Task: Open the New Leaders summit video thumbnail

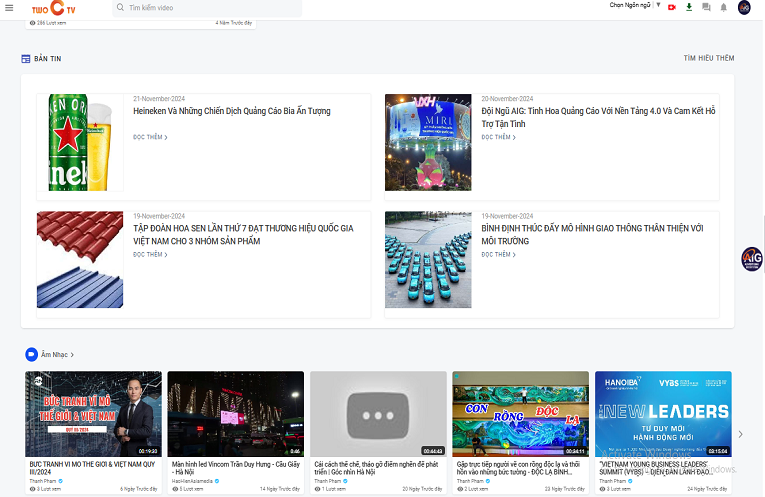Action: point(663,414)
